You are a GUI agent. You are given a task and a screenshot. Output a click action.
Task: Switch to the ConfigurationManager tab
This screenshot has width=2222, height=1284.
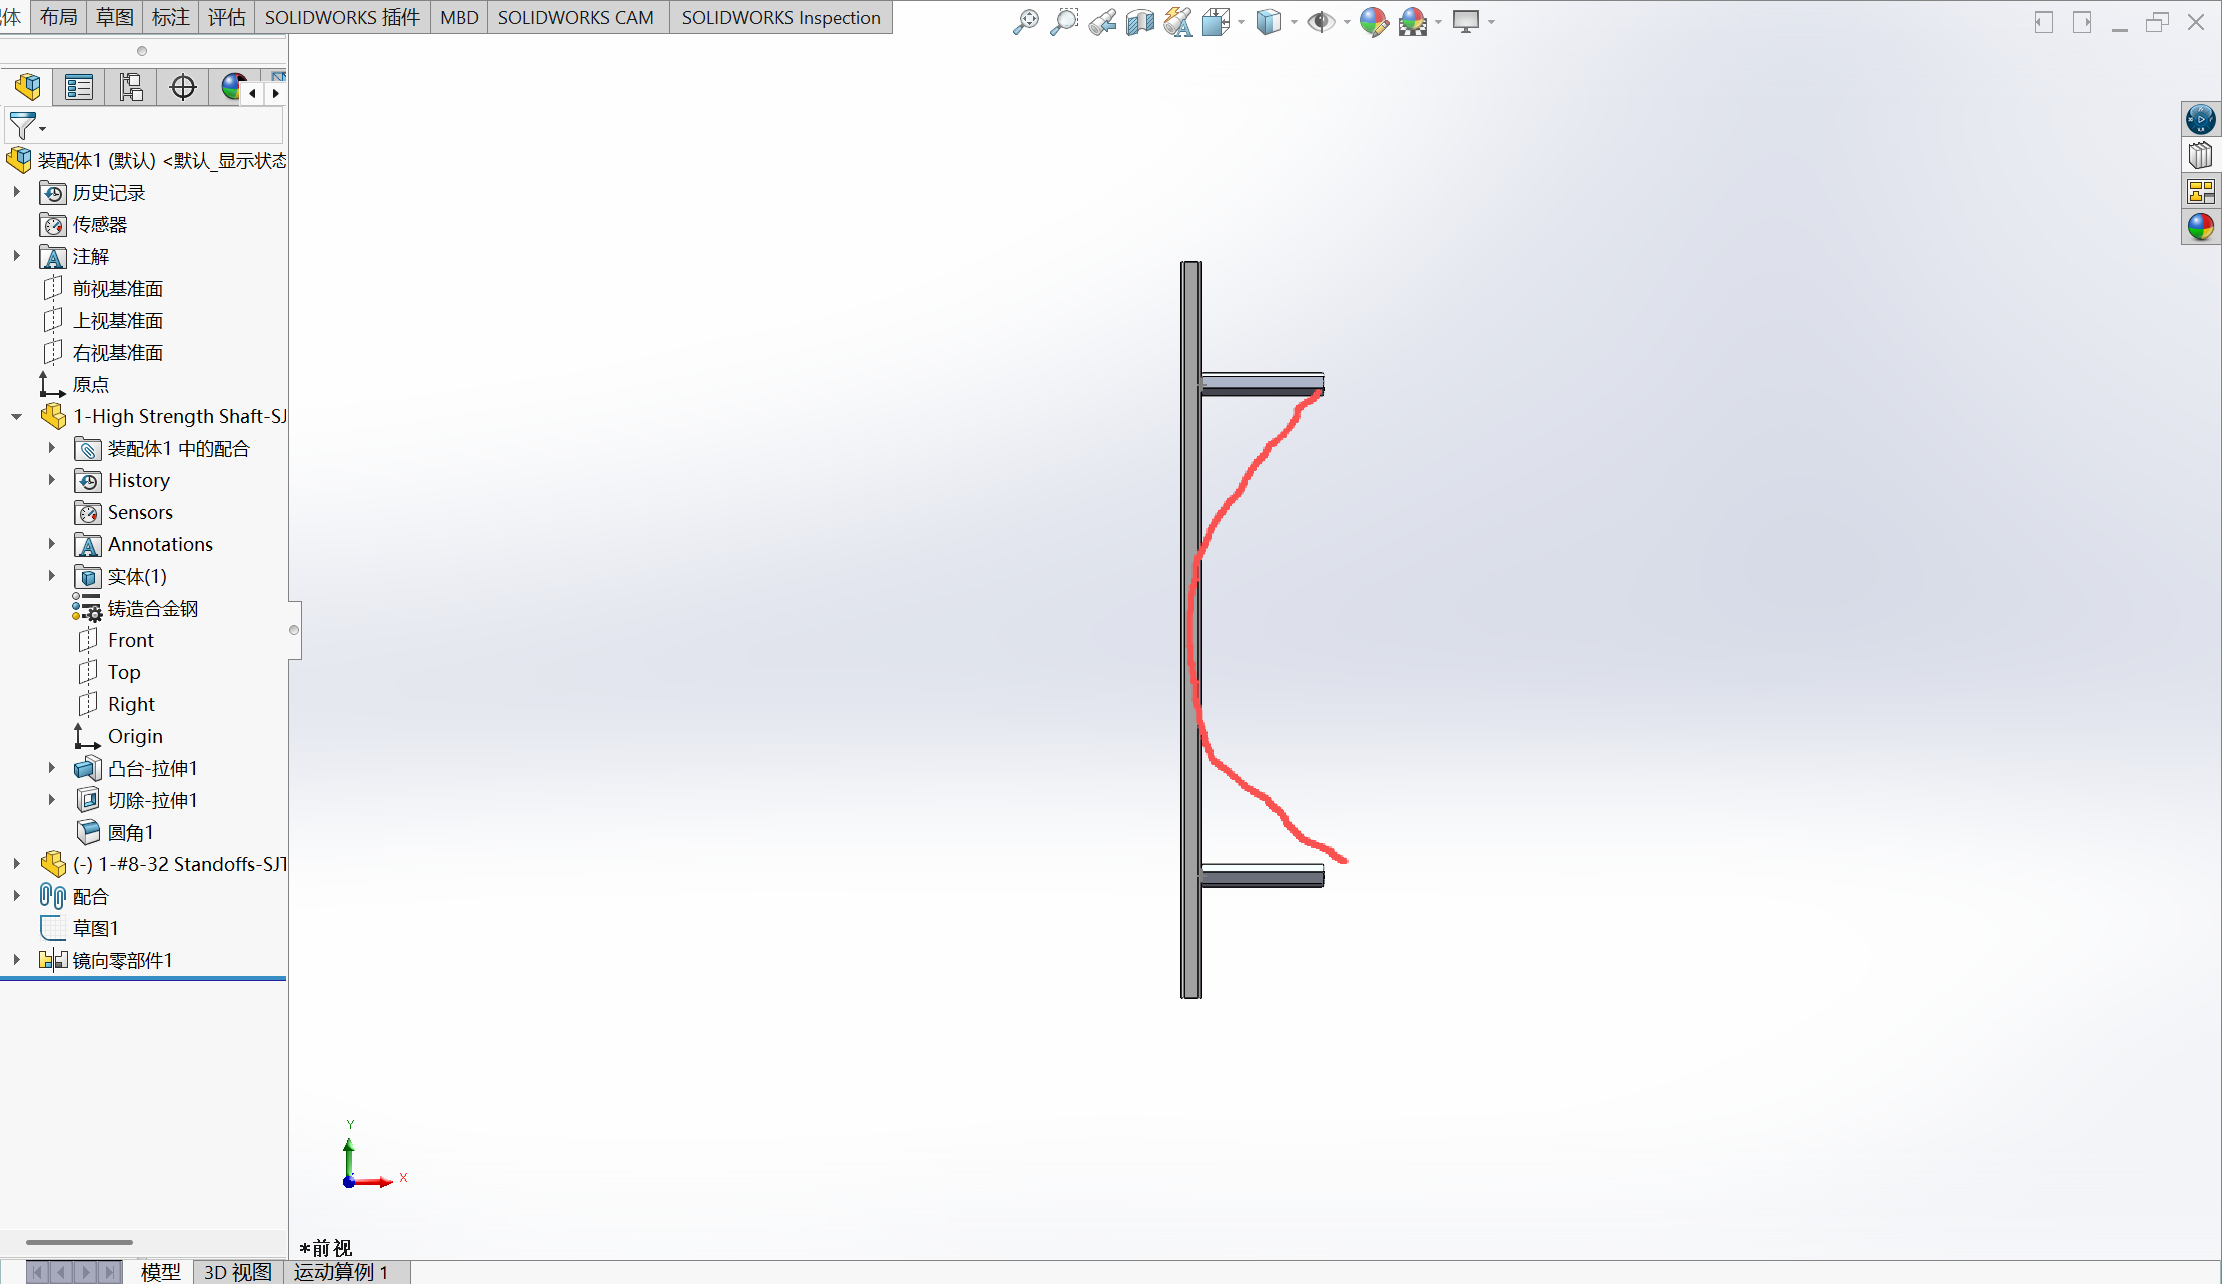tap(131, 87)
